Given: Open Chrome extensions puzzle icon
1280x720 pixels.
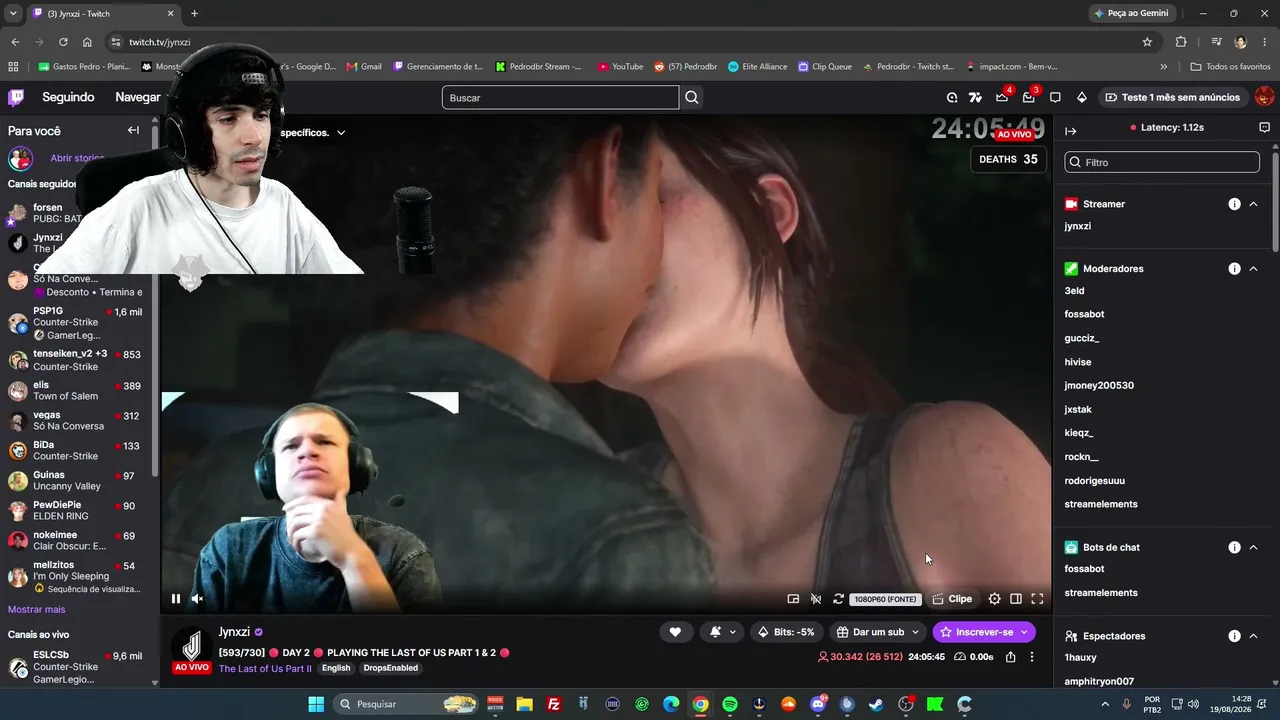Looking at the screenshot, I should tap(1181, 42).
